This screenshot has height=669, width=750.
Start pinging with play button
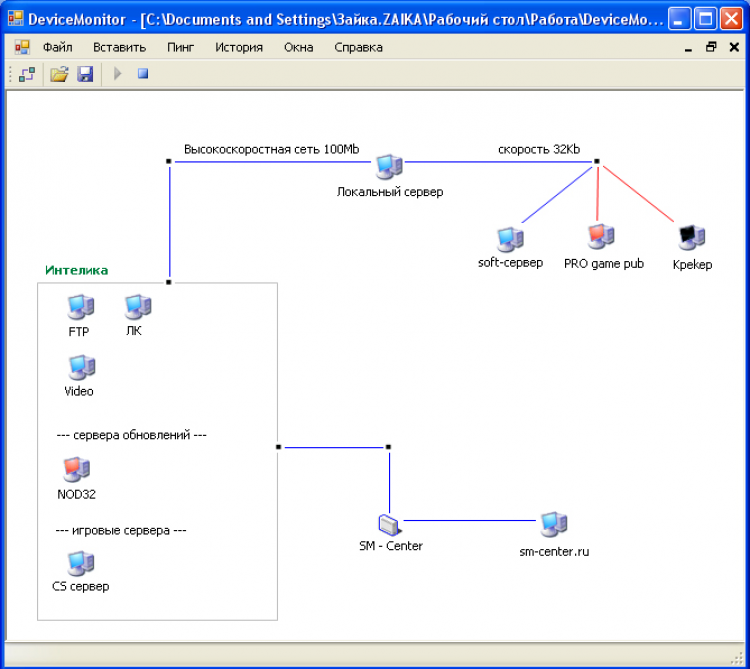coord(118,74)
